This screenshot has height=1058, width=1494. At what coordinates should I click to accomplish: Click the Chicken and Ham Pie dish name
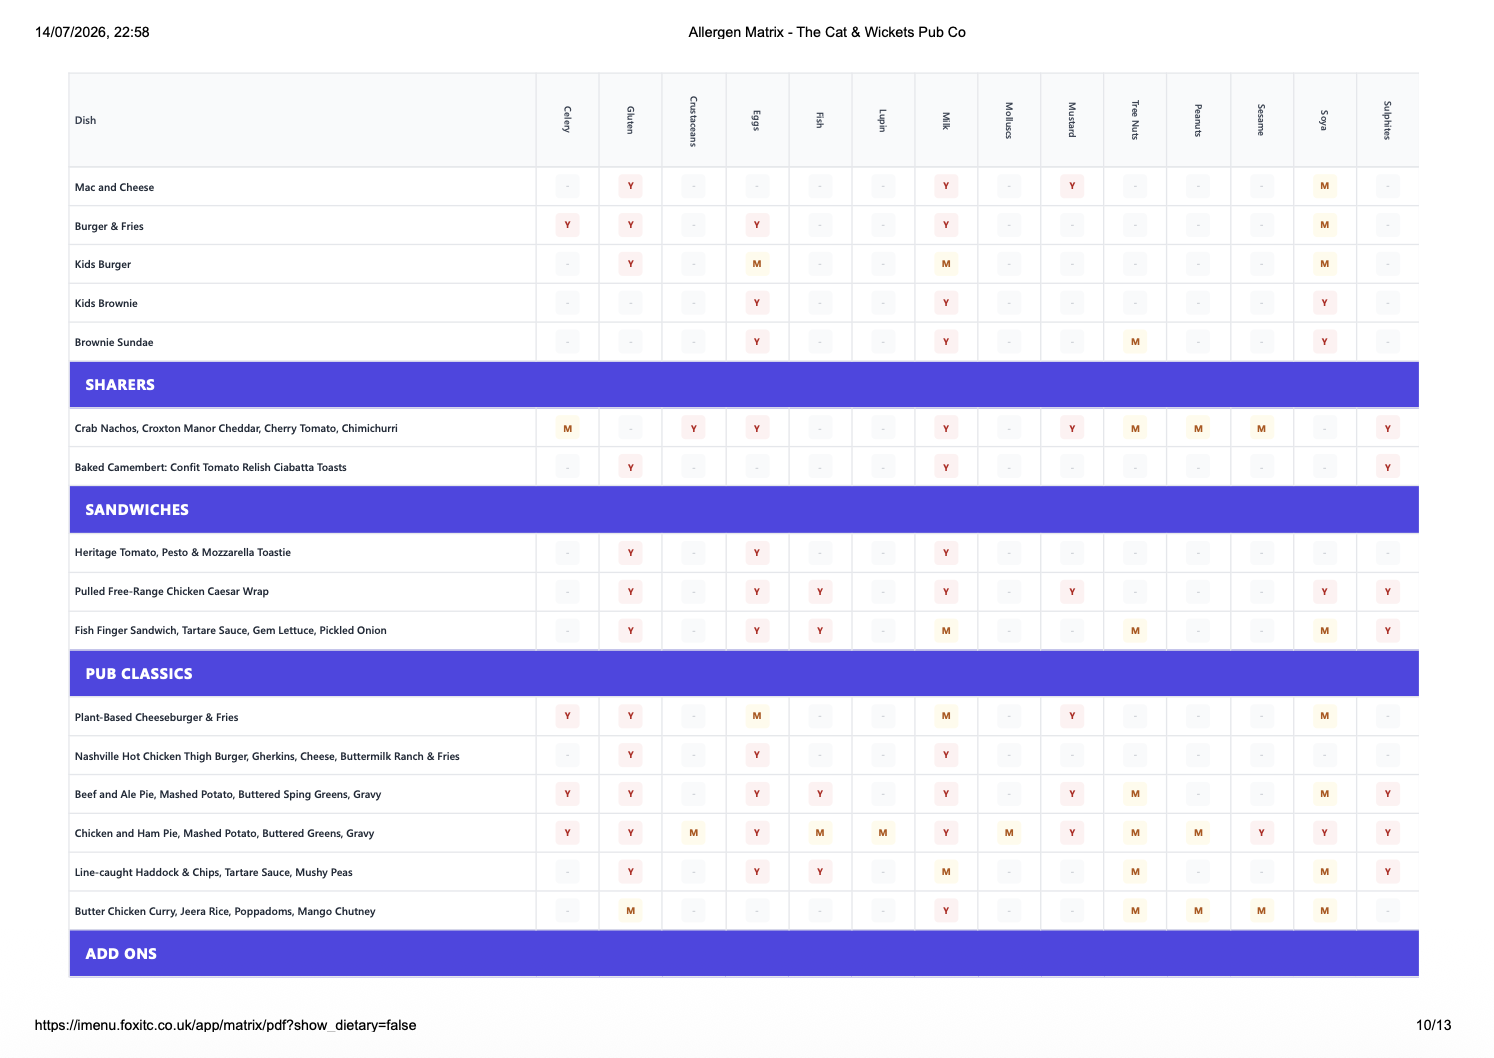pos(225,833)
